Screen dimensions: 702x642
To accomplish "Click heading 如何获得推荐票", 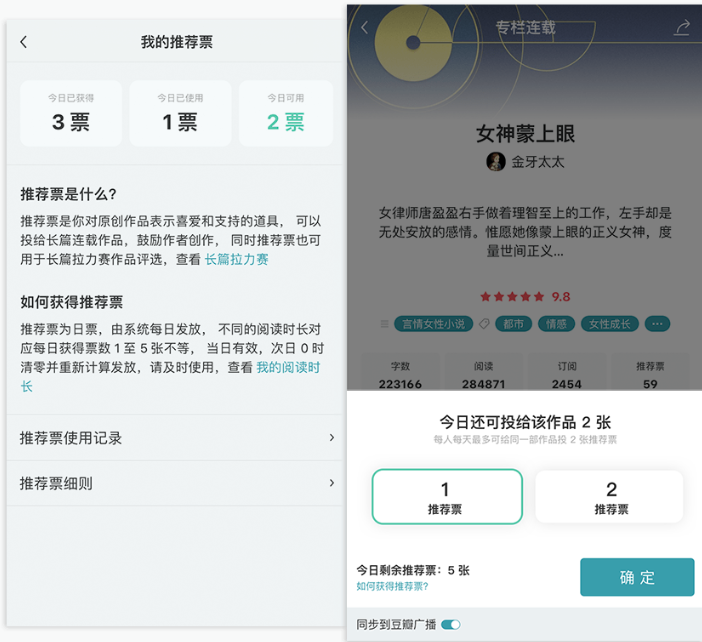I will pos(72,302).
